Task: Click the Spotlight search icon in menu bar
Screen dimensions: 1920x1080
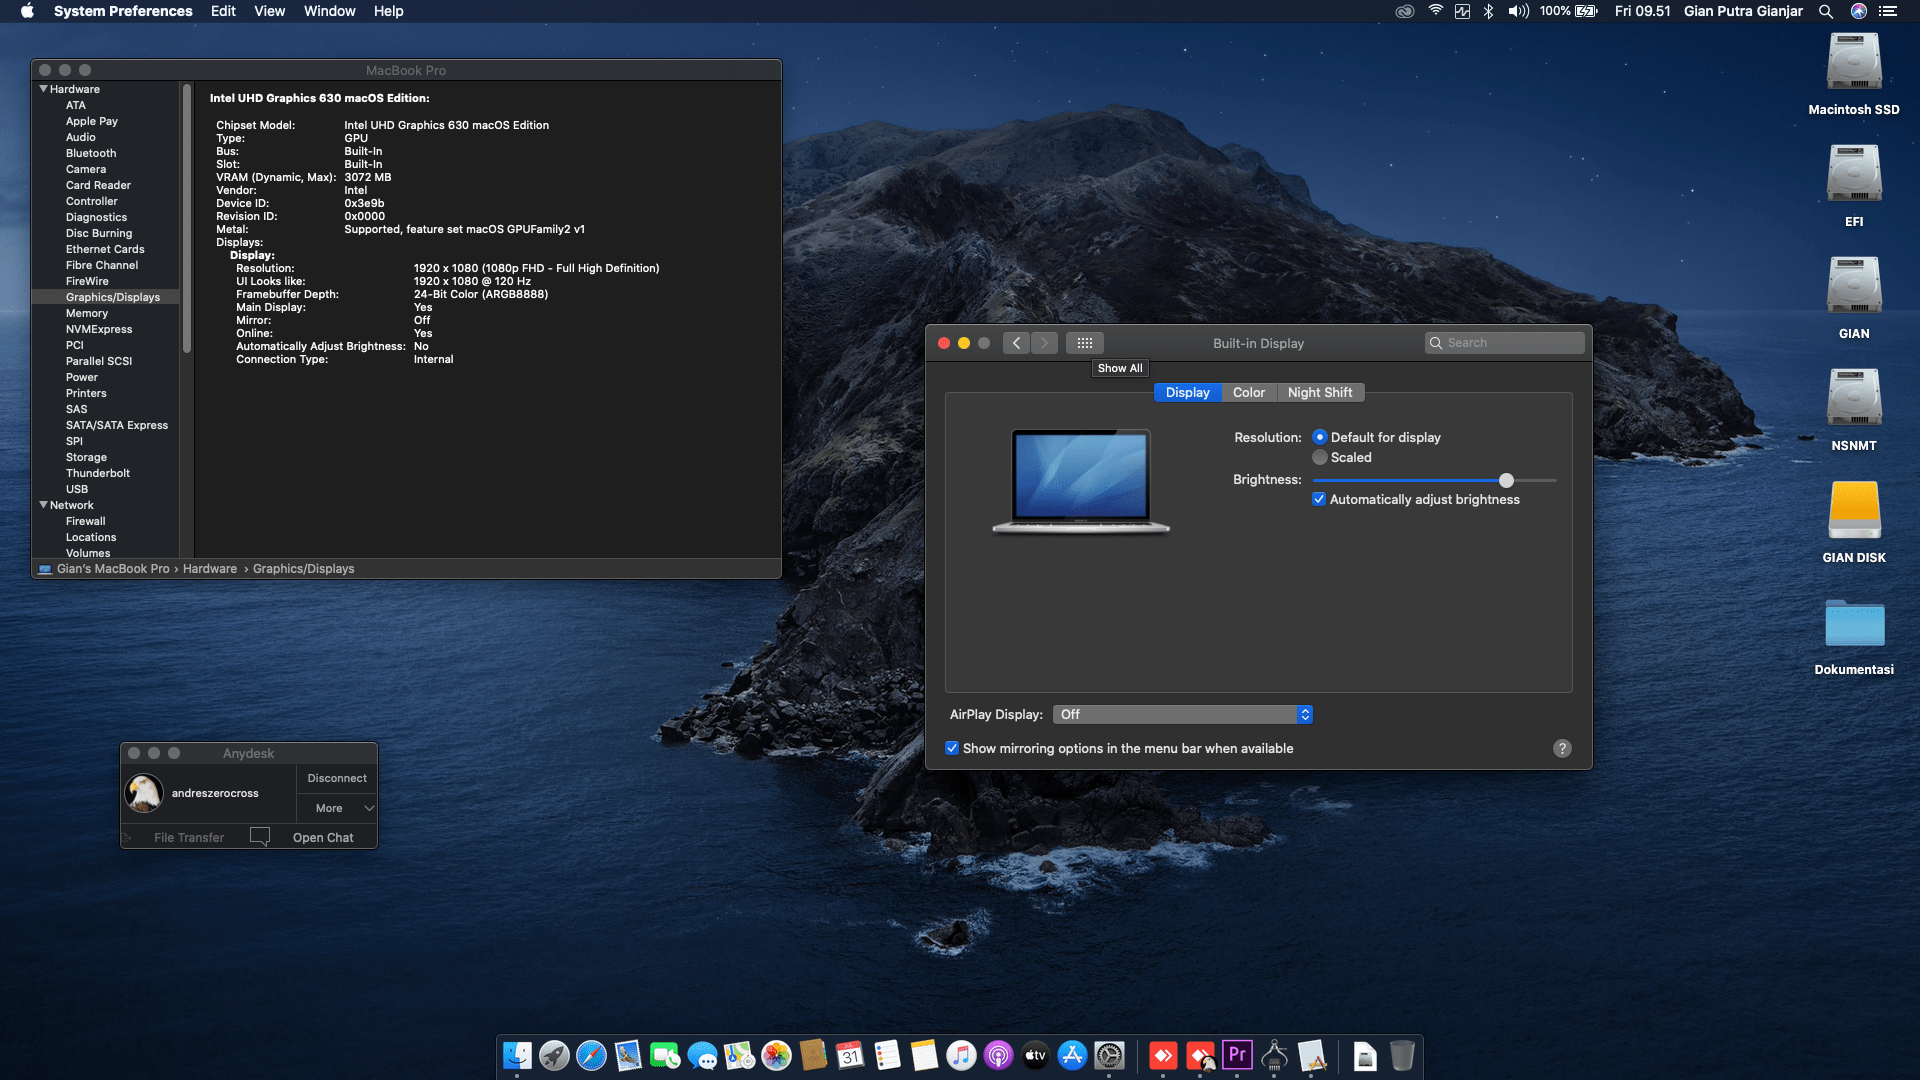Action: [1826, 11]
